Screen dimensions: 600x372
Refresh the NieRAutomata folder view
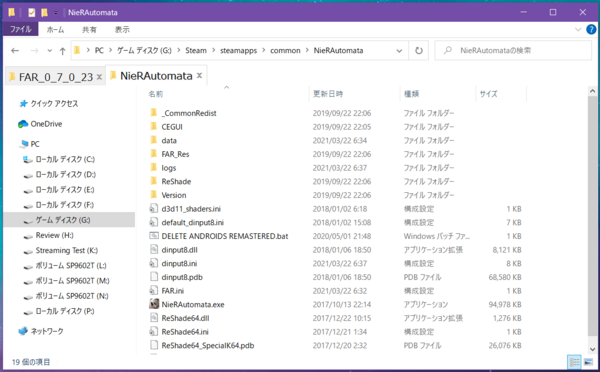click(419, 51)
